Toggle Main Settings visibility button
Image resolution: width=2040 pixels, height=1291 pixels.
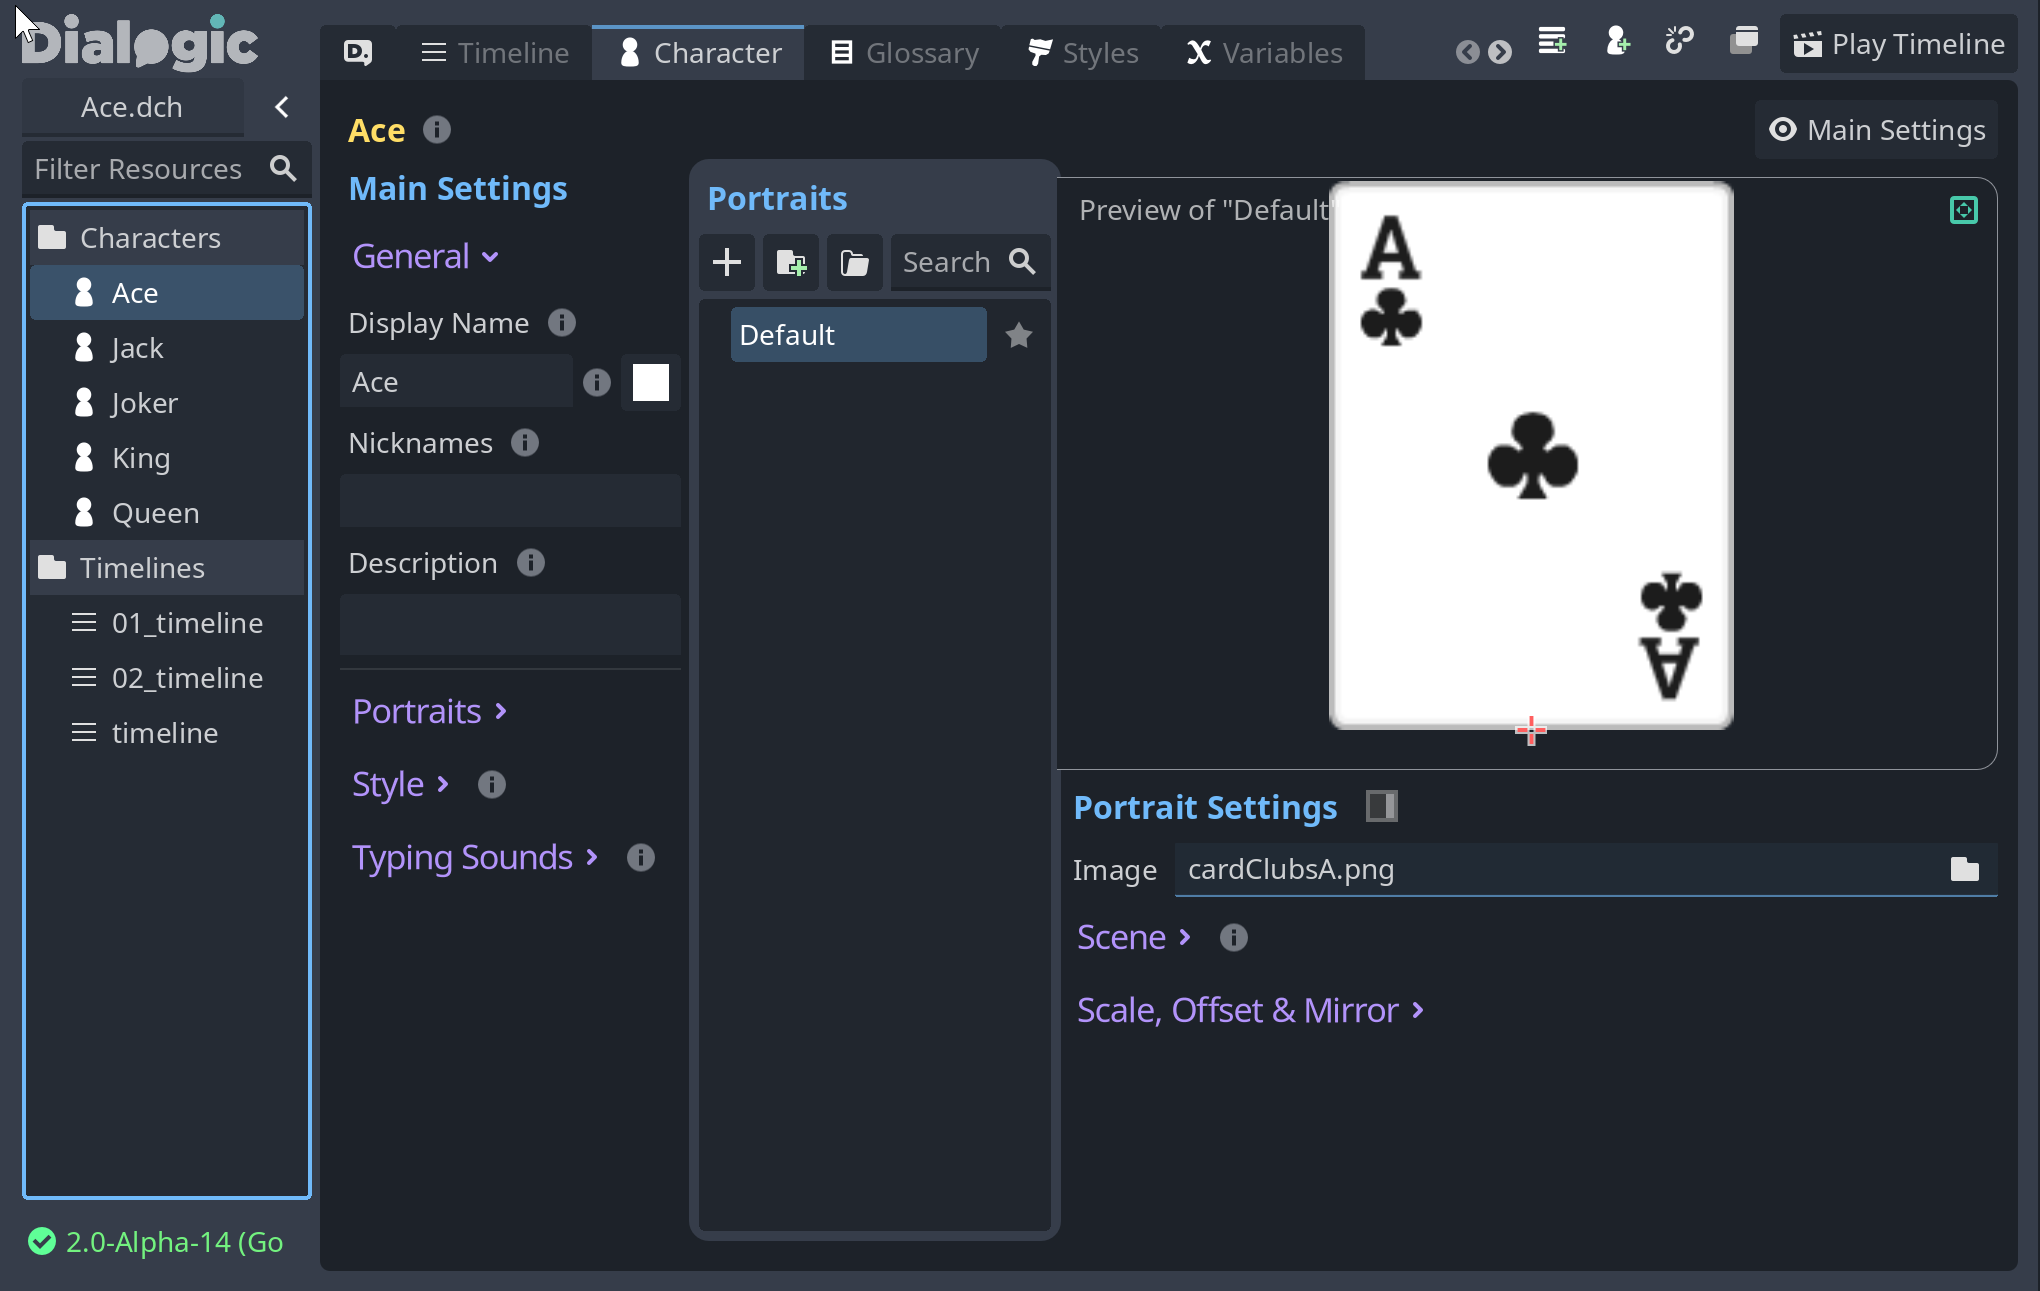[x=1876, y=130]
